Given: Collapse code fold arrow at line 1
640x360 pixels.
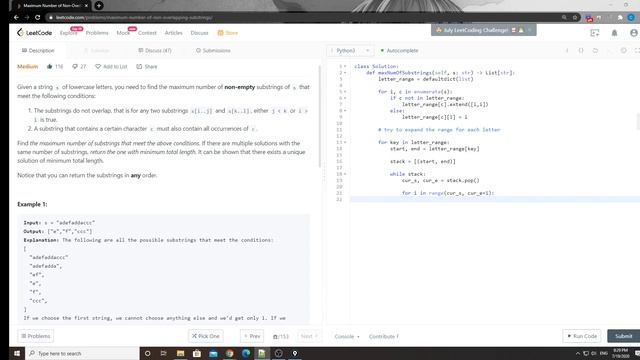Looking at the screenshot, I should 345,67.
